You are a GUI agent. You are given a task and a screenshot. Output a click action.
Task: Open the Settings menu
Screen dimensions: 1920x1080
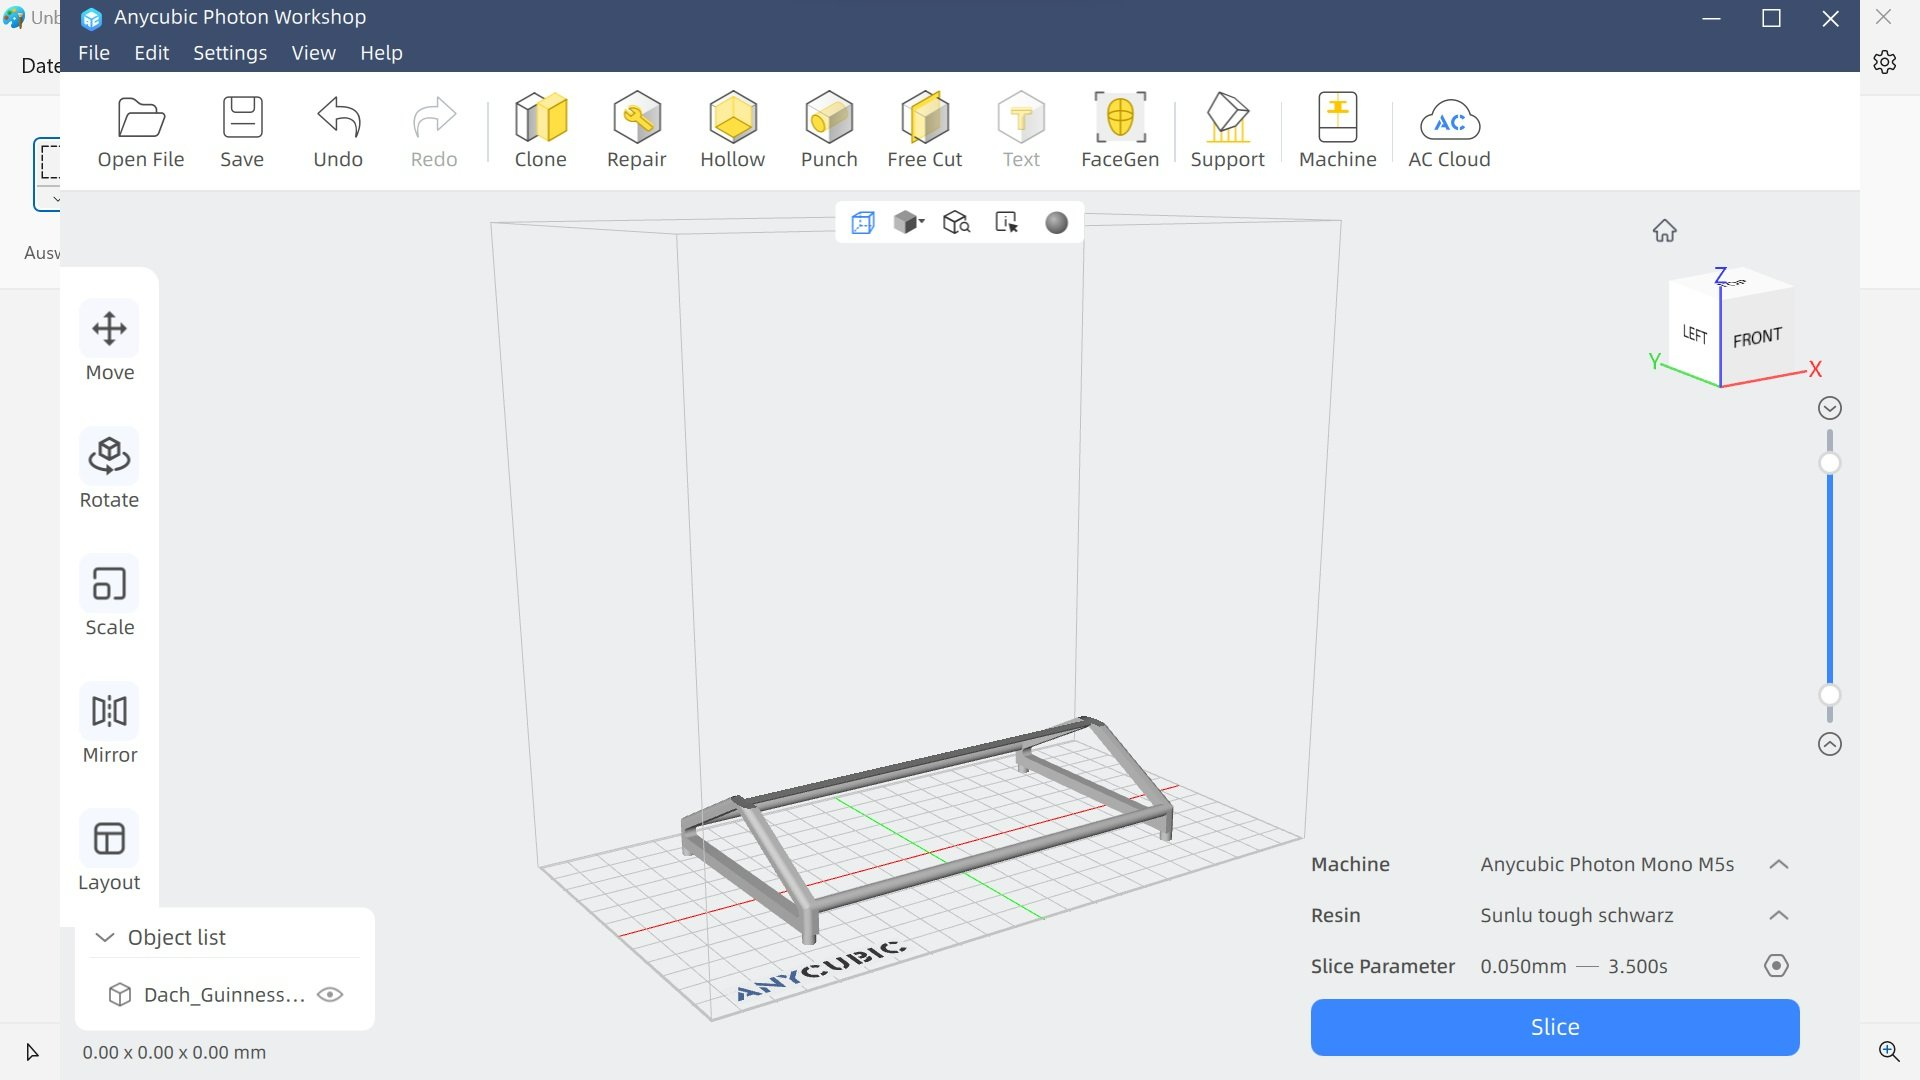(x=229, y=53)
